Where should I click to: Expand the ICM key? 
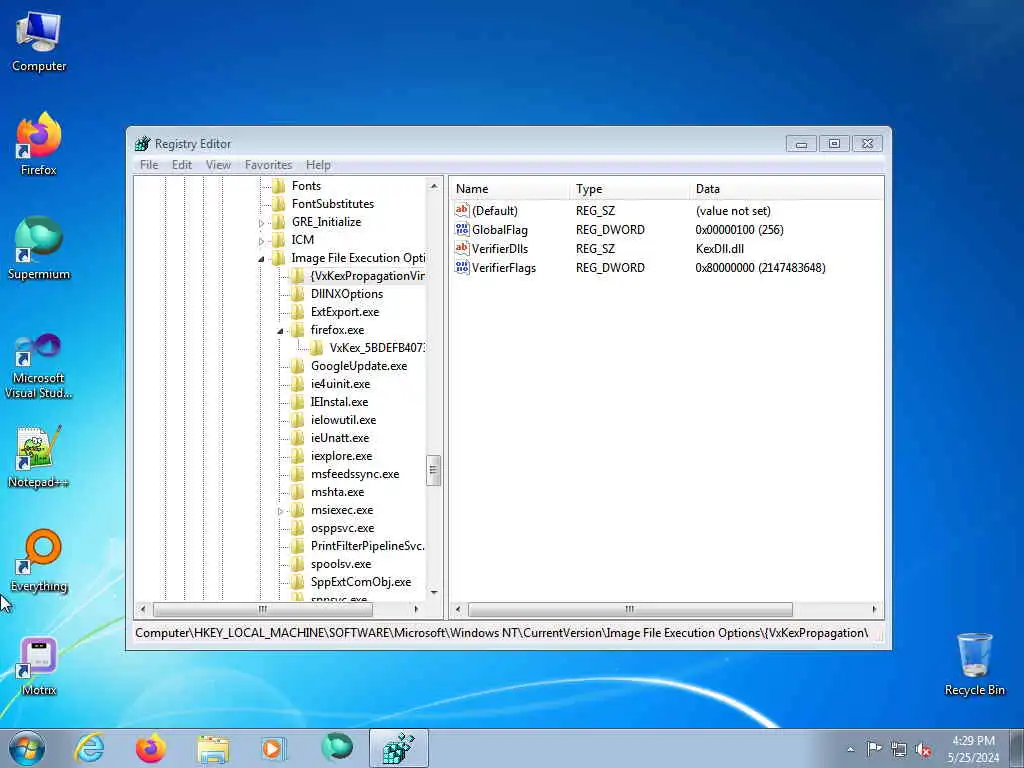261,241
